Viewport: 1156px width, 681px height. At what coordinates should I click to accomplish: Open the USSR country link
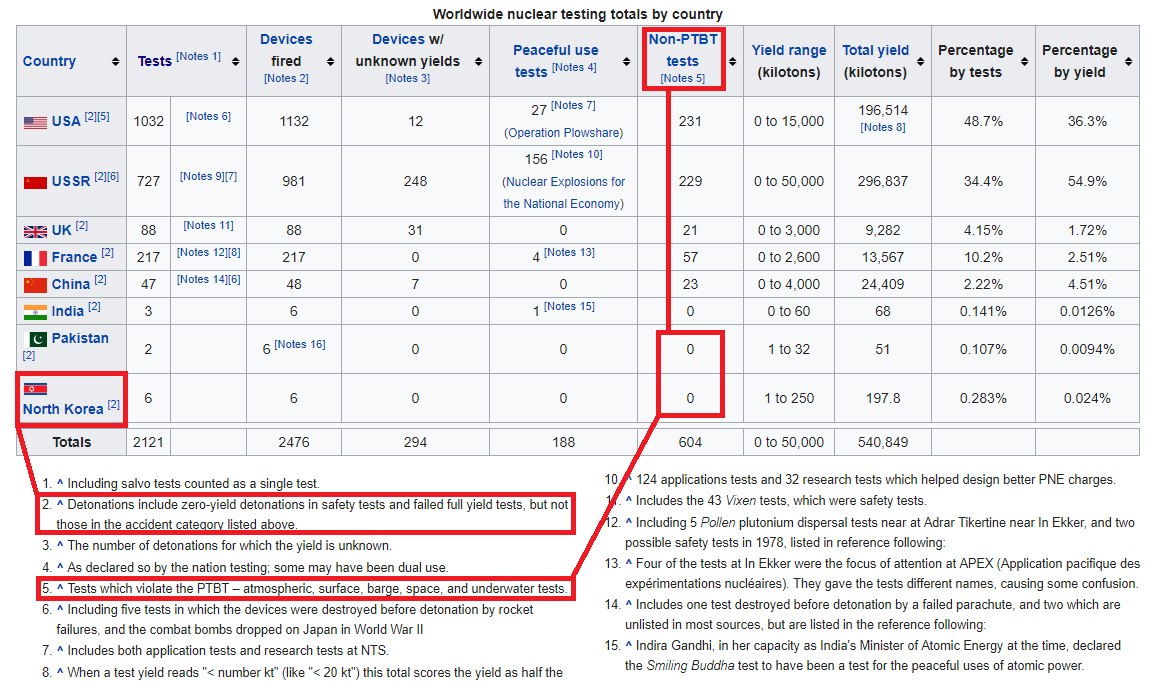pyautogui.click(x=71, y=181)
